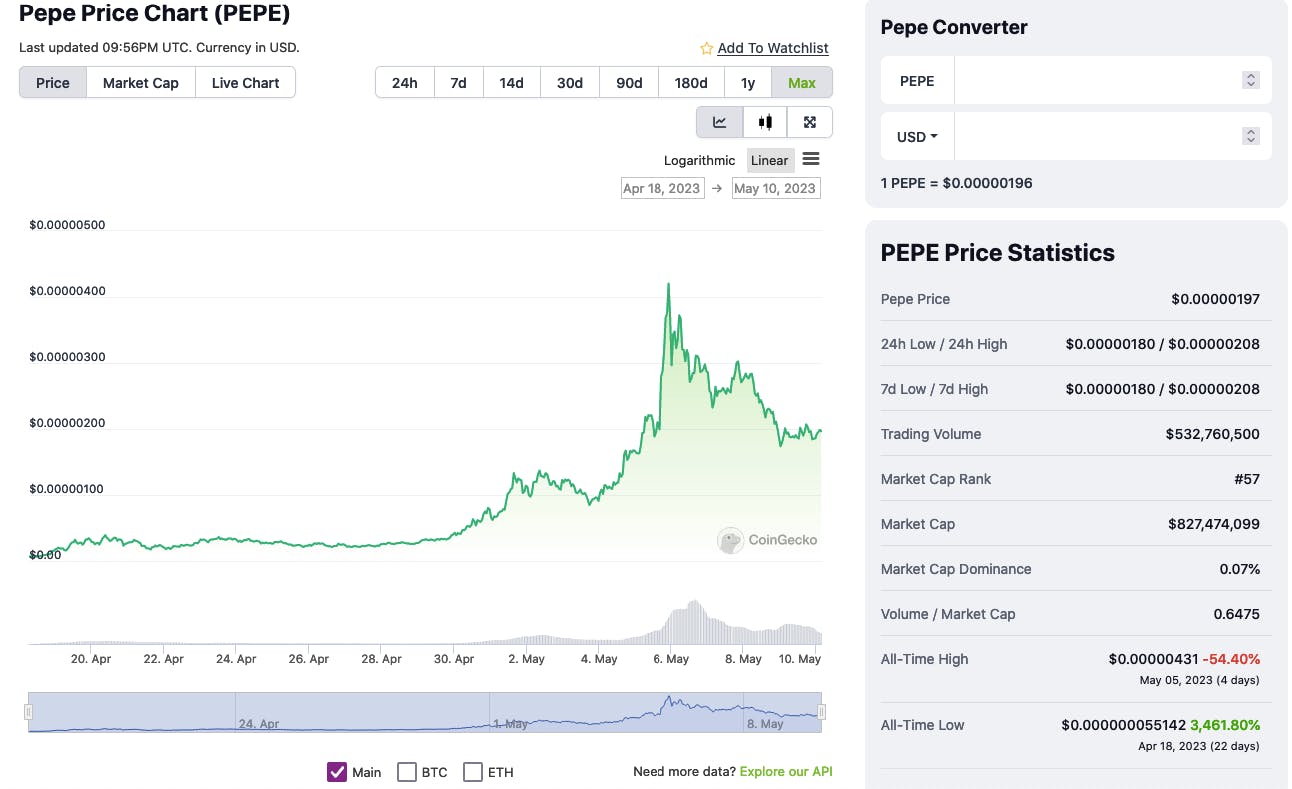This screenshot has height=789, width=1292.
Task: Select the line chart view icon
Action: point(719,121)
